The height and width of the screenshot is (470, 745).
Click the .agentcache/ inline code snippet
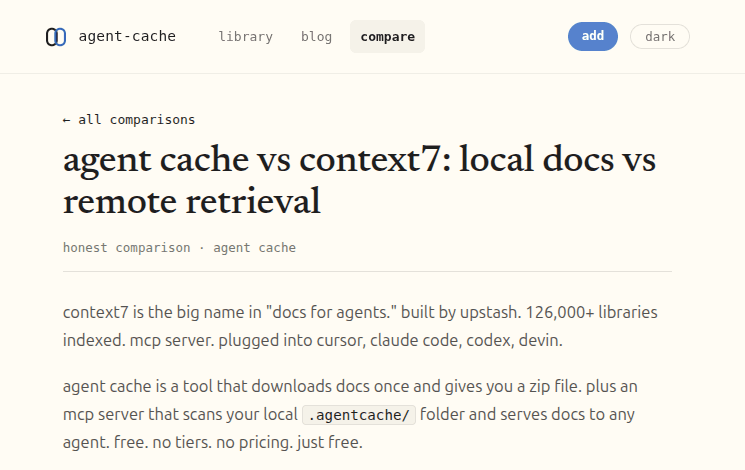[x=359, y=415]
